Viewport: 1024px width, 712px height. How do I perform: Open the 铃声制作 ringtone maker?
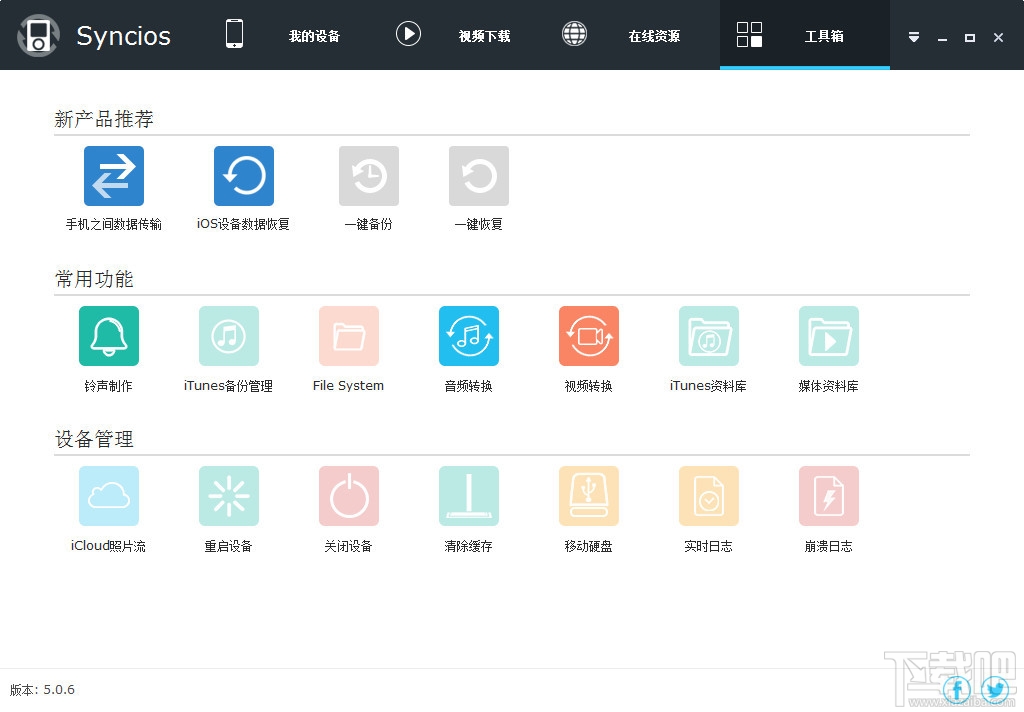pyautogui.click(x=108, y=336)
